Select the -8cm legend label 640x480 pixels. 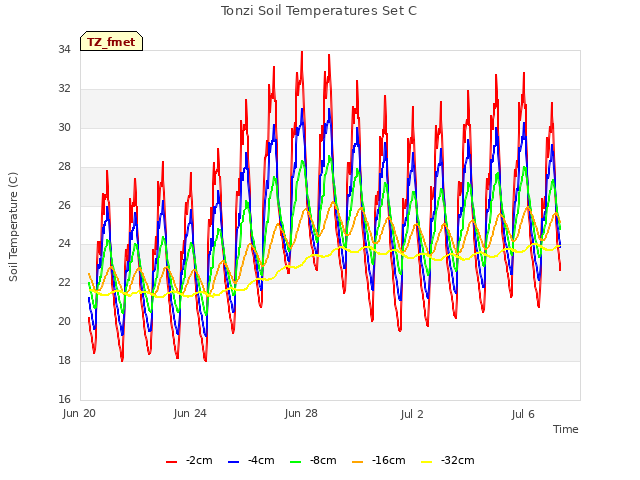[323, 460]
